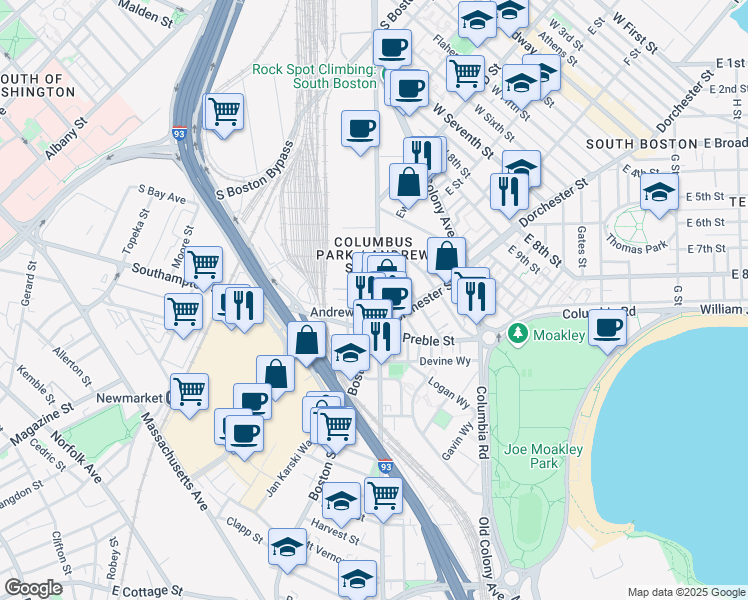Click the Topeka St label
Viewport: 748px width, 600px height.
pyautogui.click(x=136, y=232)
